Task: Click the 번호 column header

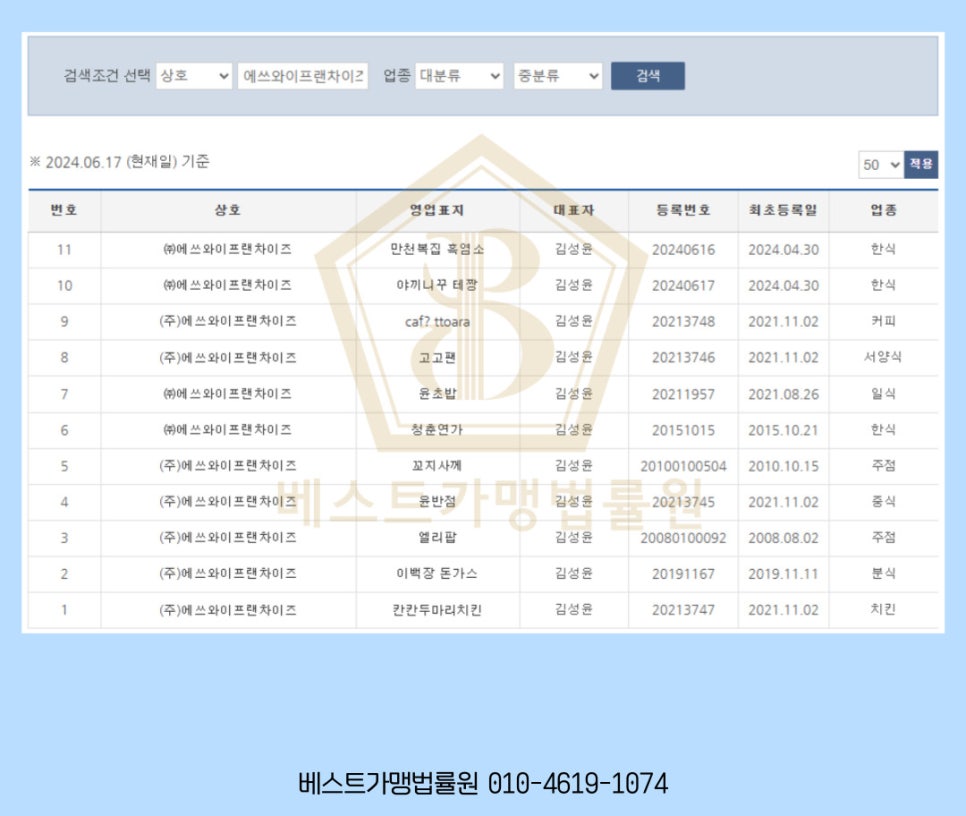Action: [64, 211]
